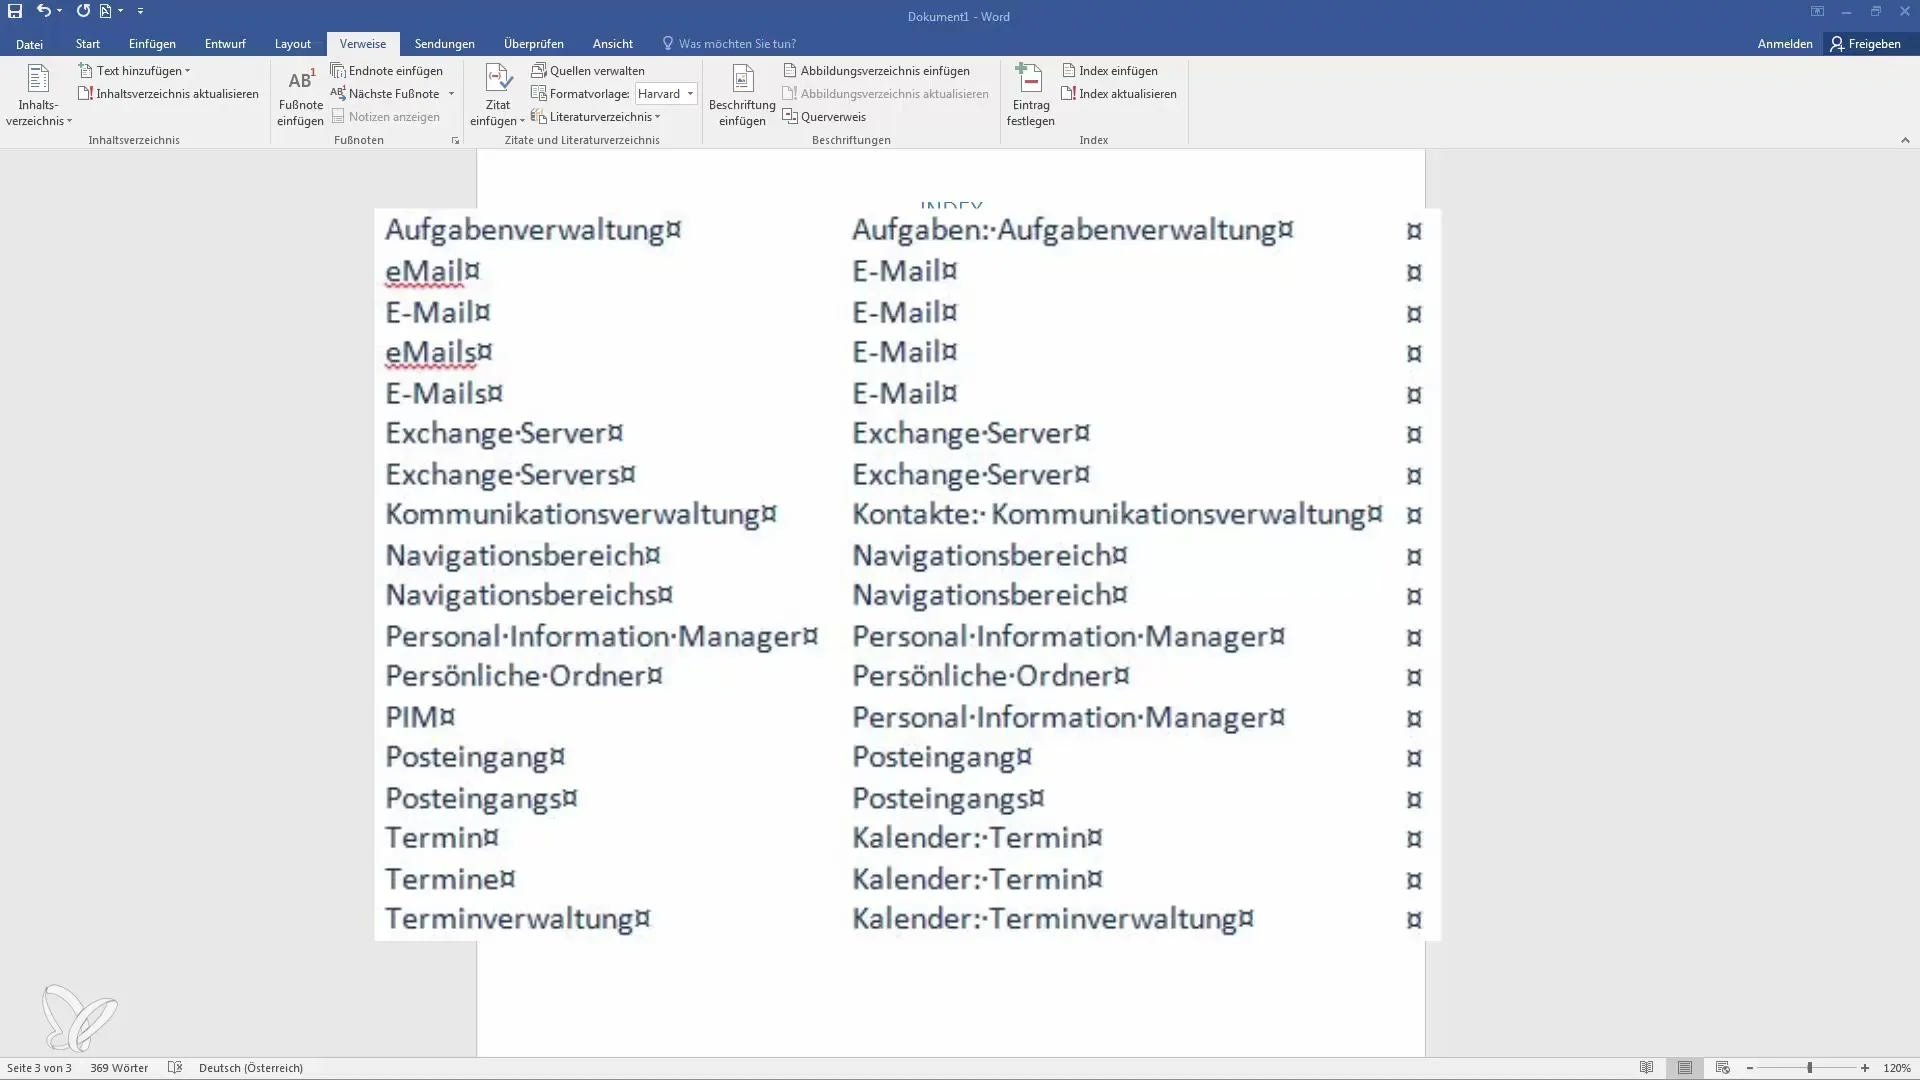Open the Nächste Fußnote dropdown arrow

[x=452, y=94]
